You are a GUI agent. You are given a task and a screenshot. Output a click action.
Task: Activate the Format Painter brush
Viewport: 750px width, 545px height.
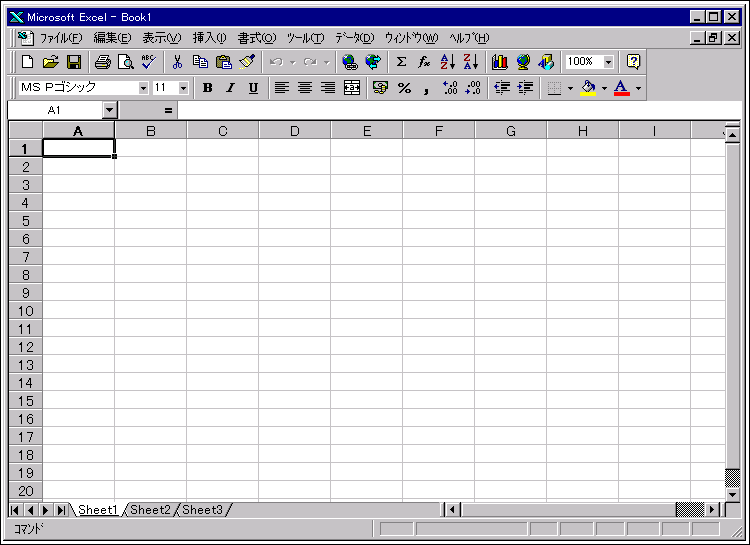tap(247, 62)
